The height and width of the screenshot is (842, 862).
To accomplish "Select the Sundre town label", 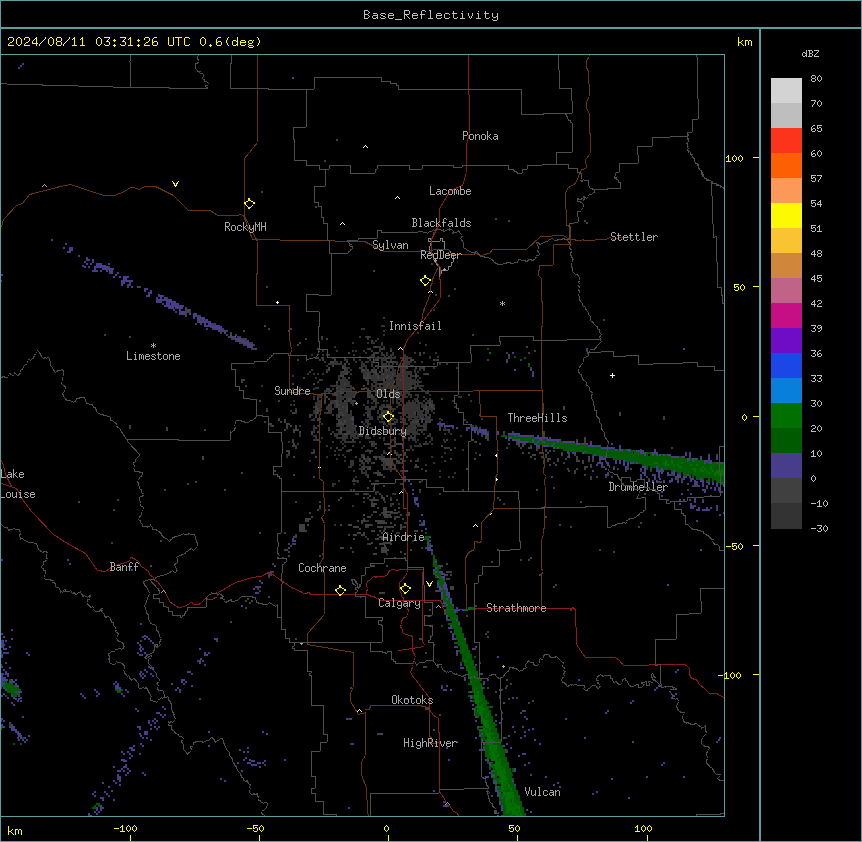I will 292,391.
